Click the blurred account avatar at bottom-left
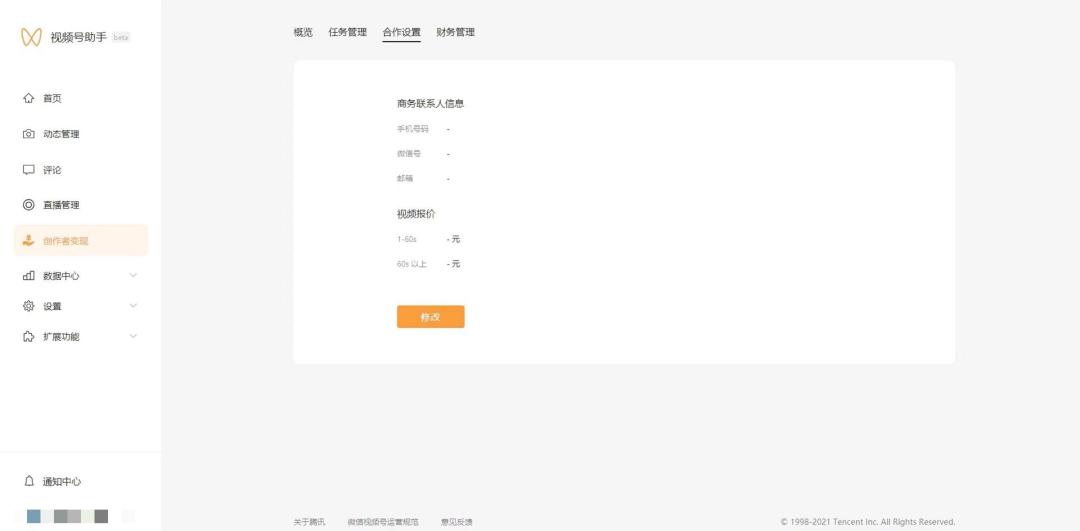This screenshot has height=531, width=1080. (x=67, y=516)
